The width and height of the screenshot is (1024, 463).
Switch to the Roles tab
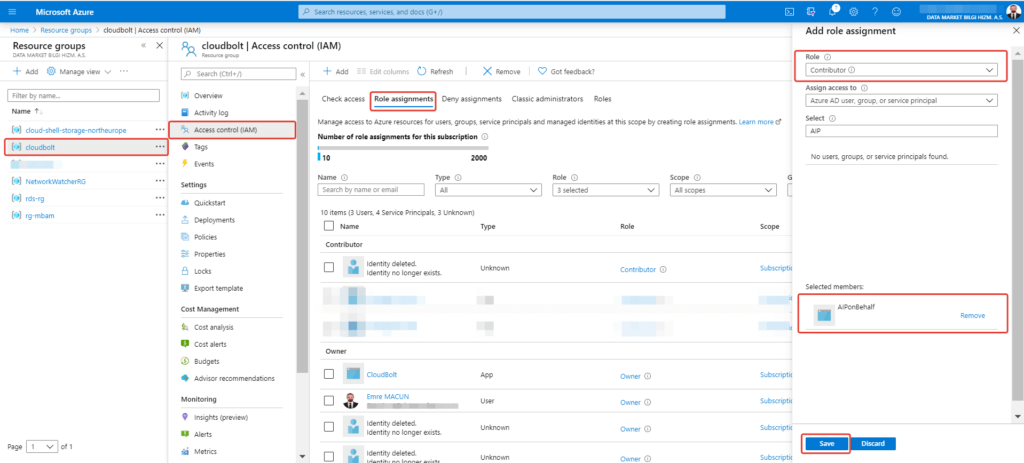[x=603, y=99]
